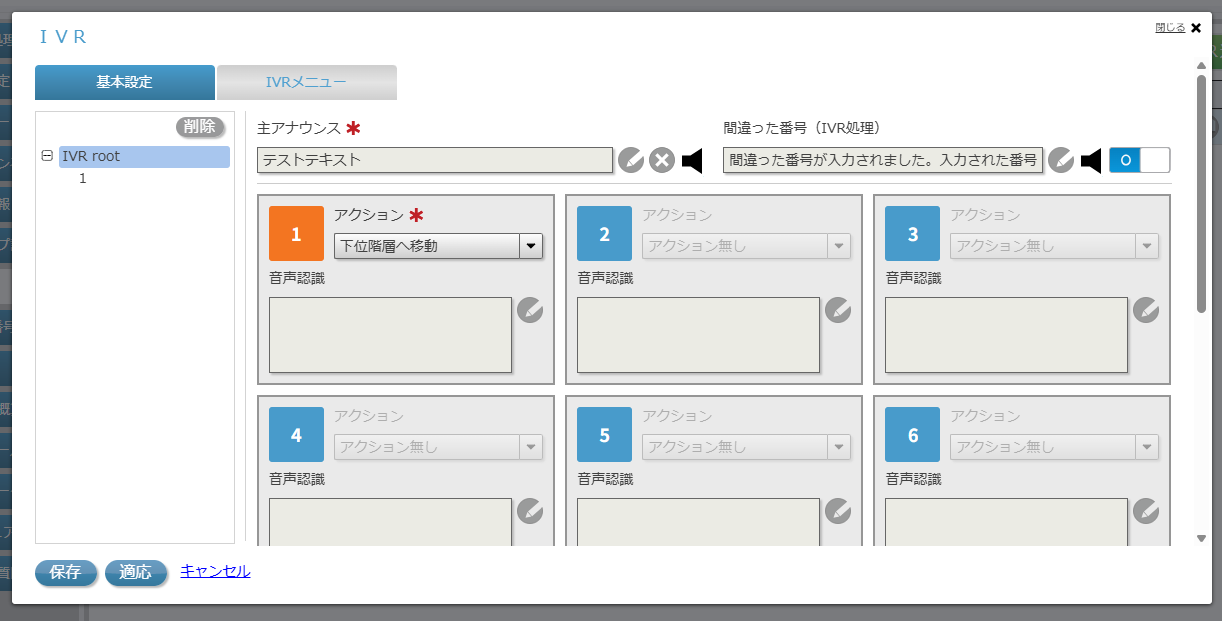The height and width of the screenshot is (621, 1222).
Task: Play the wrong number announcement audio
Action: click(x=1091, y=159)
